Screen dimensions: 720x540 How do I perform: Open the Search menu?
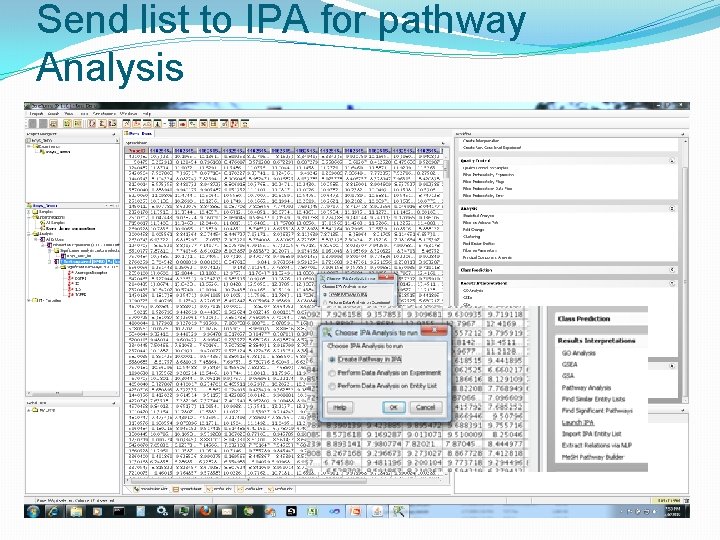tap(53, 113)
